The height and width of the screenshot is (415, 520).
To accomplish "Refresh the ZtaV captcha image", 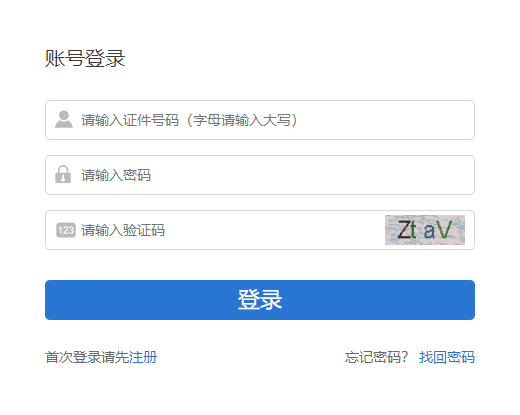I will click(x=425, y=230).
